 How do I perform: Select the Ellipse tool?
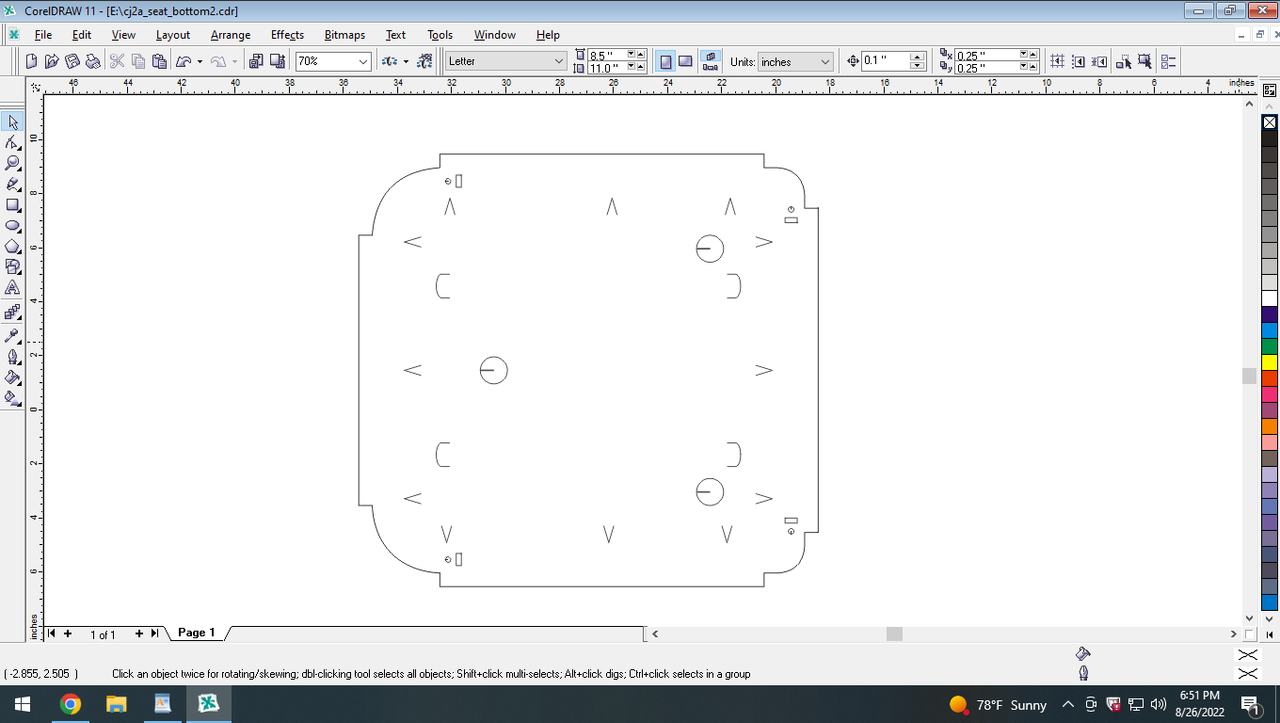pyautogui.click(x=13, y=225)
